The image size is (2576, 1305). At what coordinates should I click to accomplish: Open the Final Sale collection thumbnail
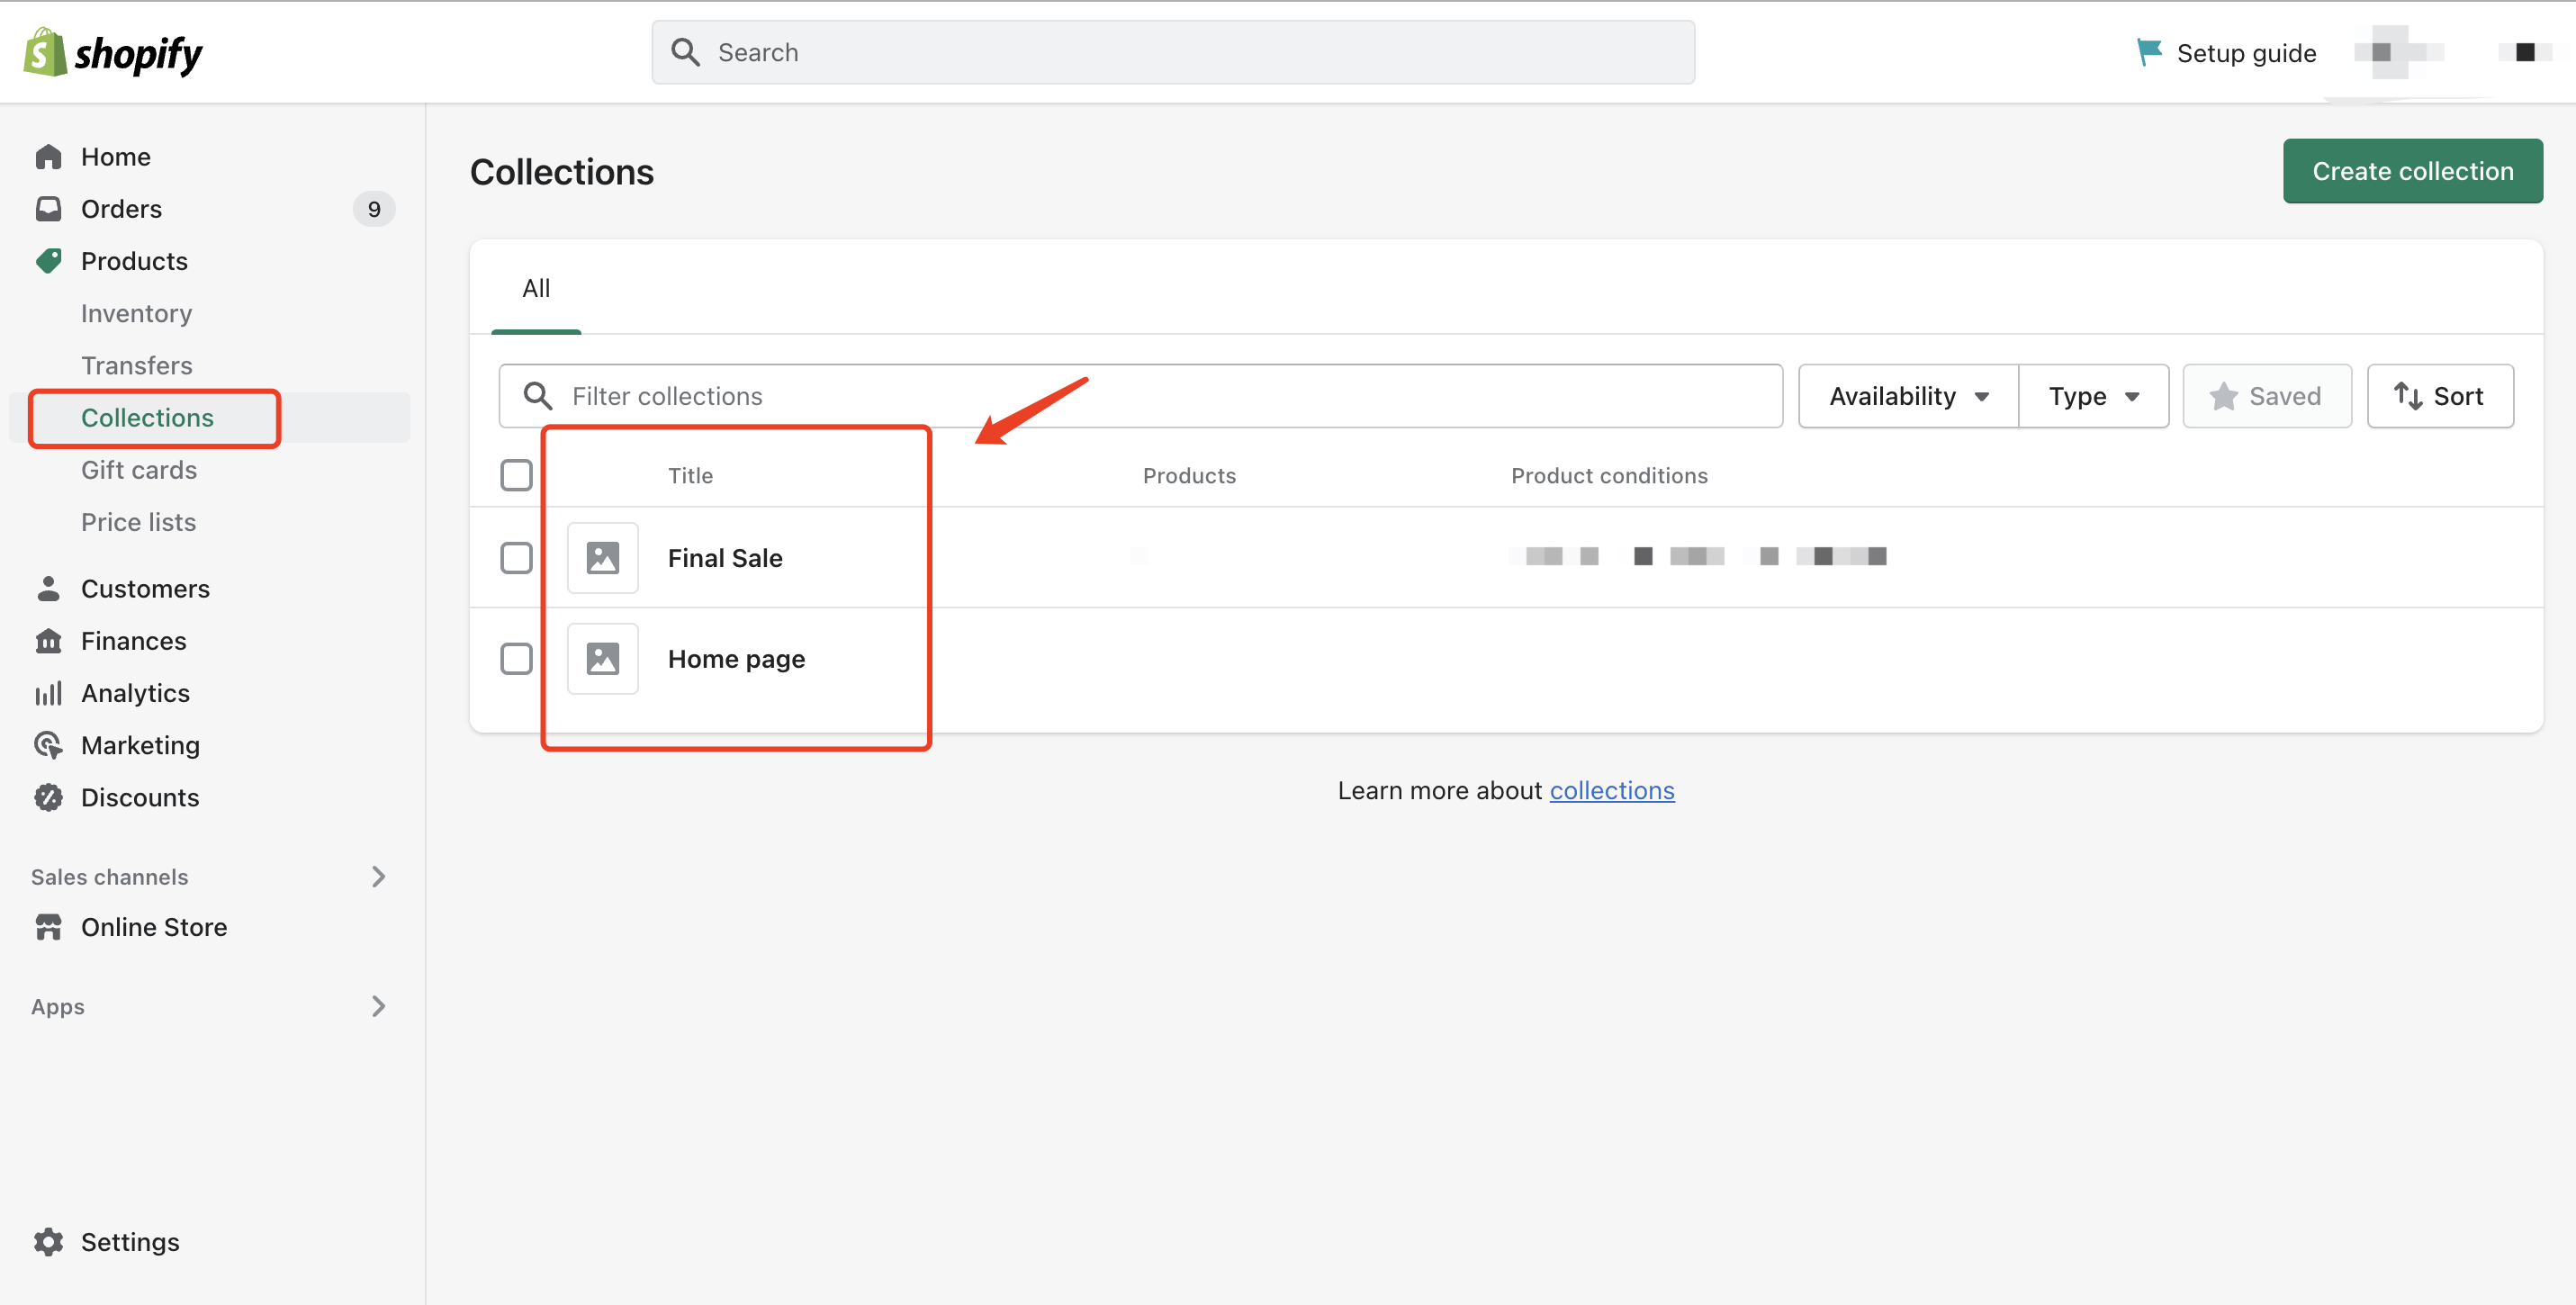[x=603, y=558]
